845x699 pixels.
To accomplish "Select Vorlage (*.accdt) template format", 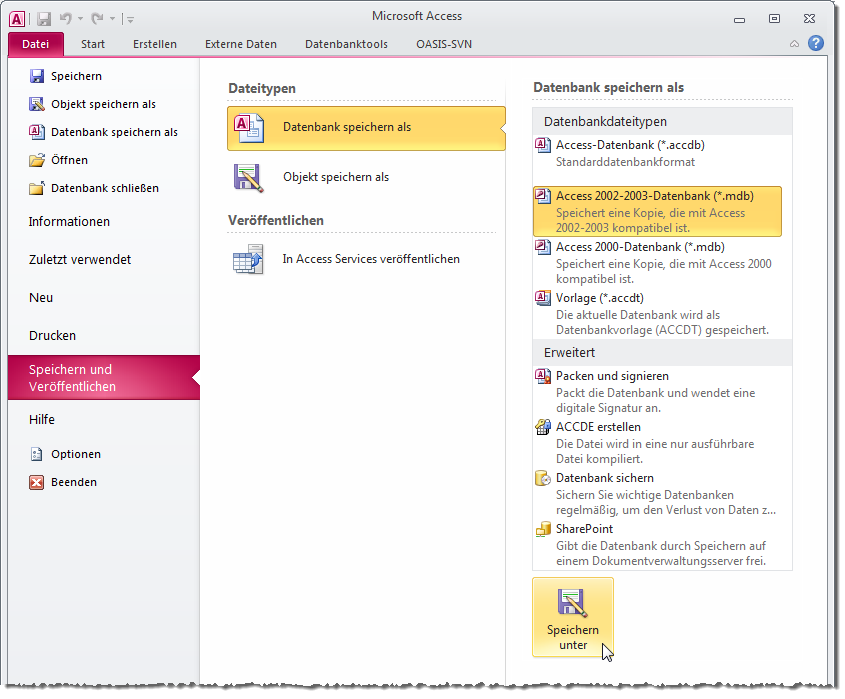I will (x=599, y=298).
